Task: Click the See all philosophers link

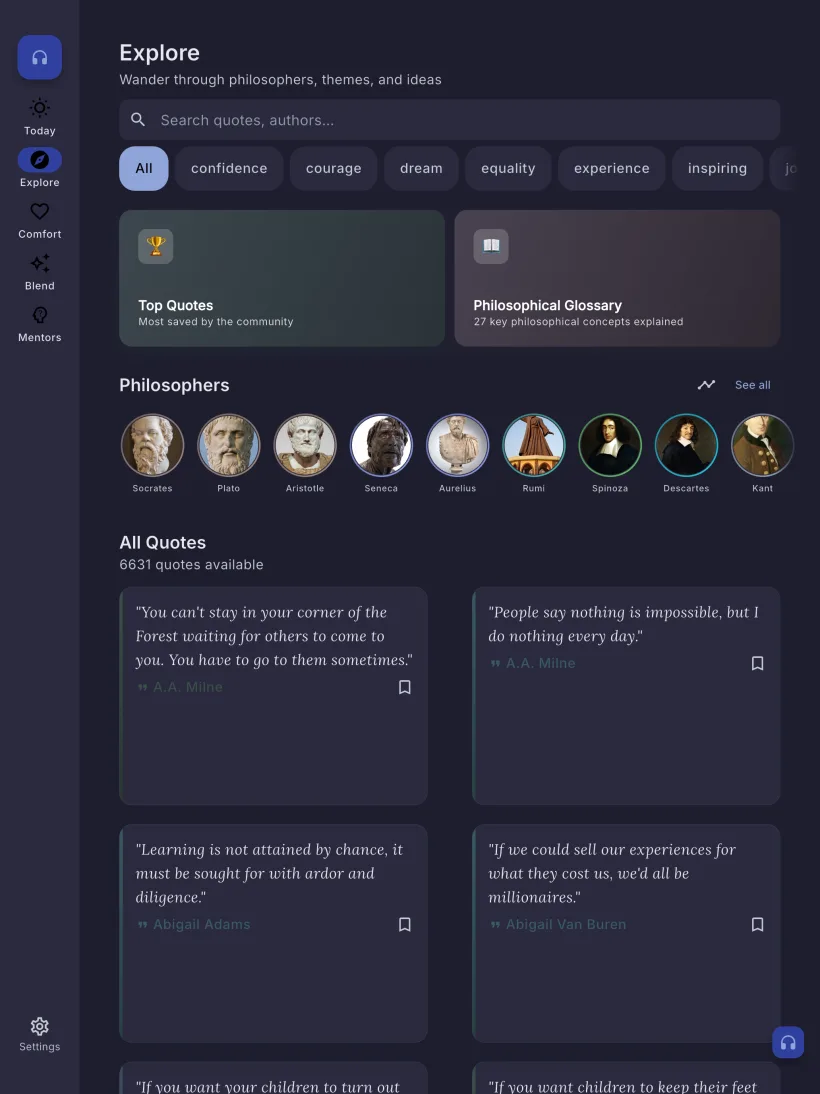Action: tap(752, 385)
